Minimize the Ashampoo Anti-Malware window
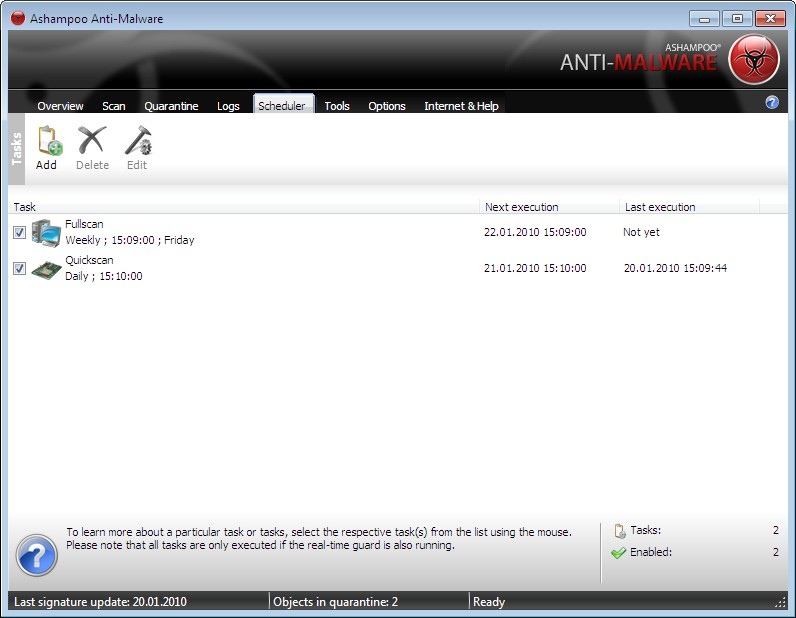796x618 pixels. [x=704, y=19]
